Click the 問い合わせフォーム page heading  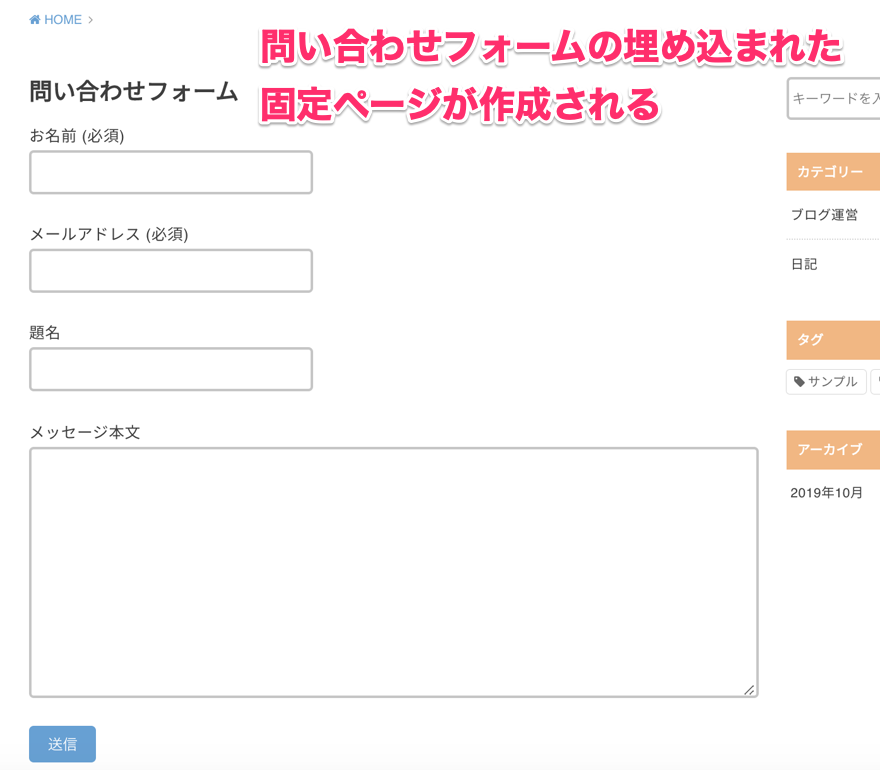(134, 92)
